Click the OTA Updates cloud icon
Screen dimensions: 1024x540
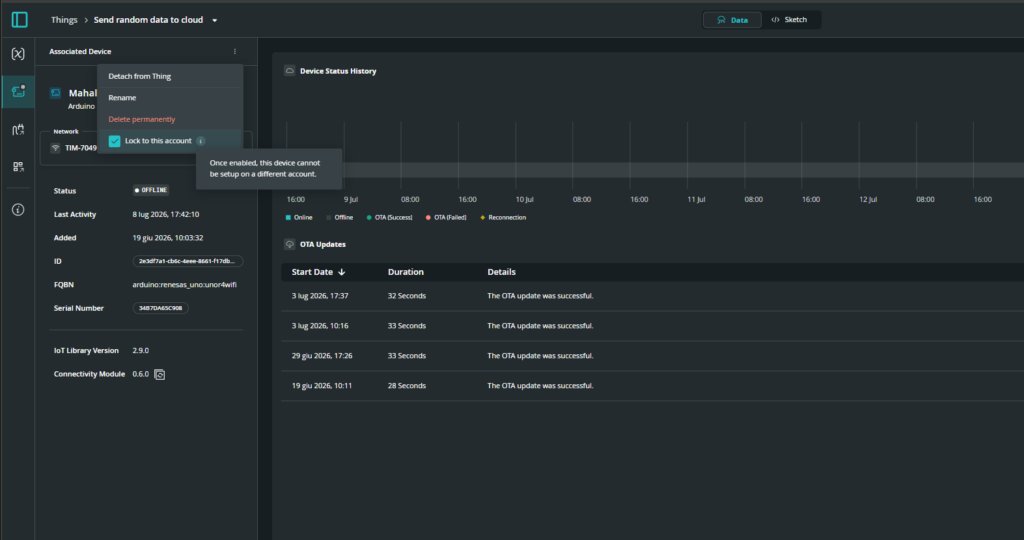click(x=289, y=244)
